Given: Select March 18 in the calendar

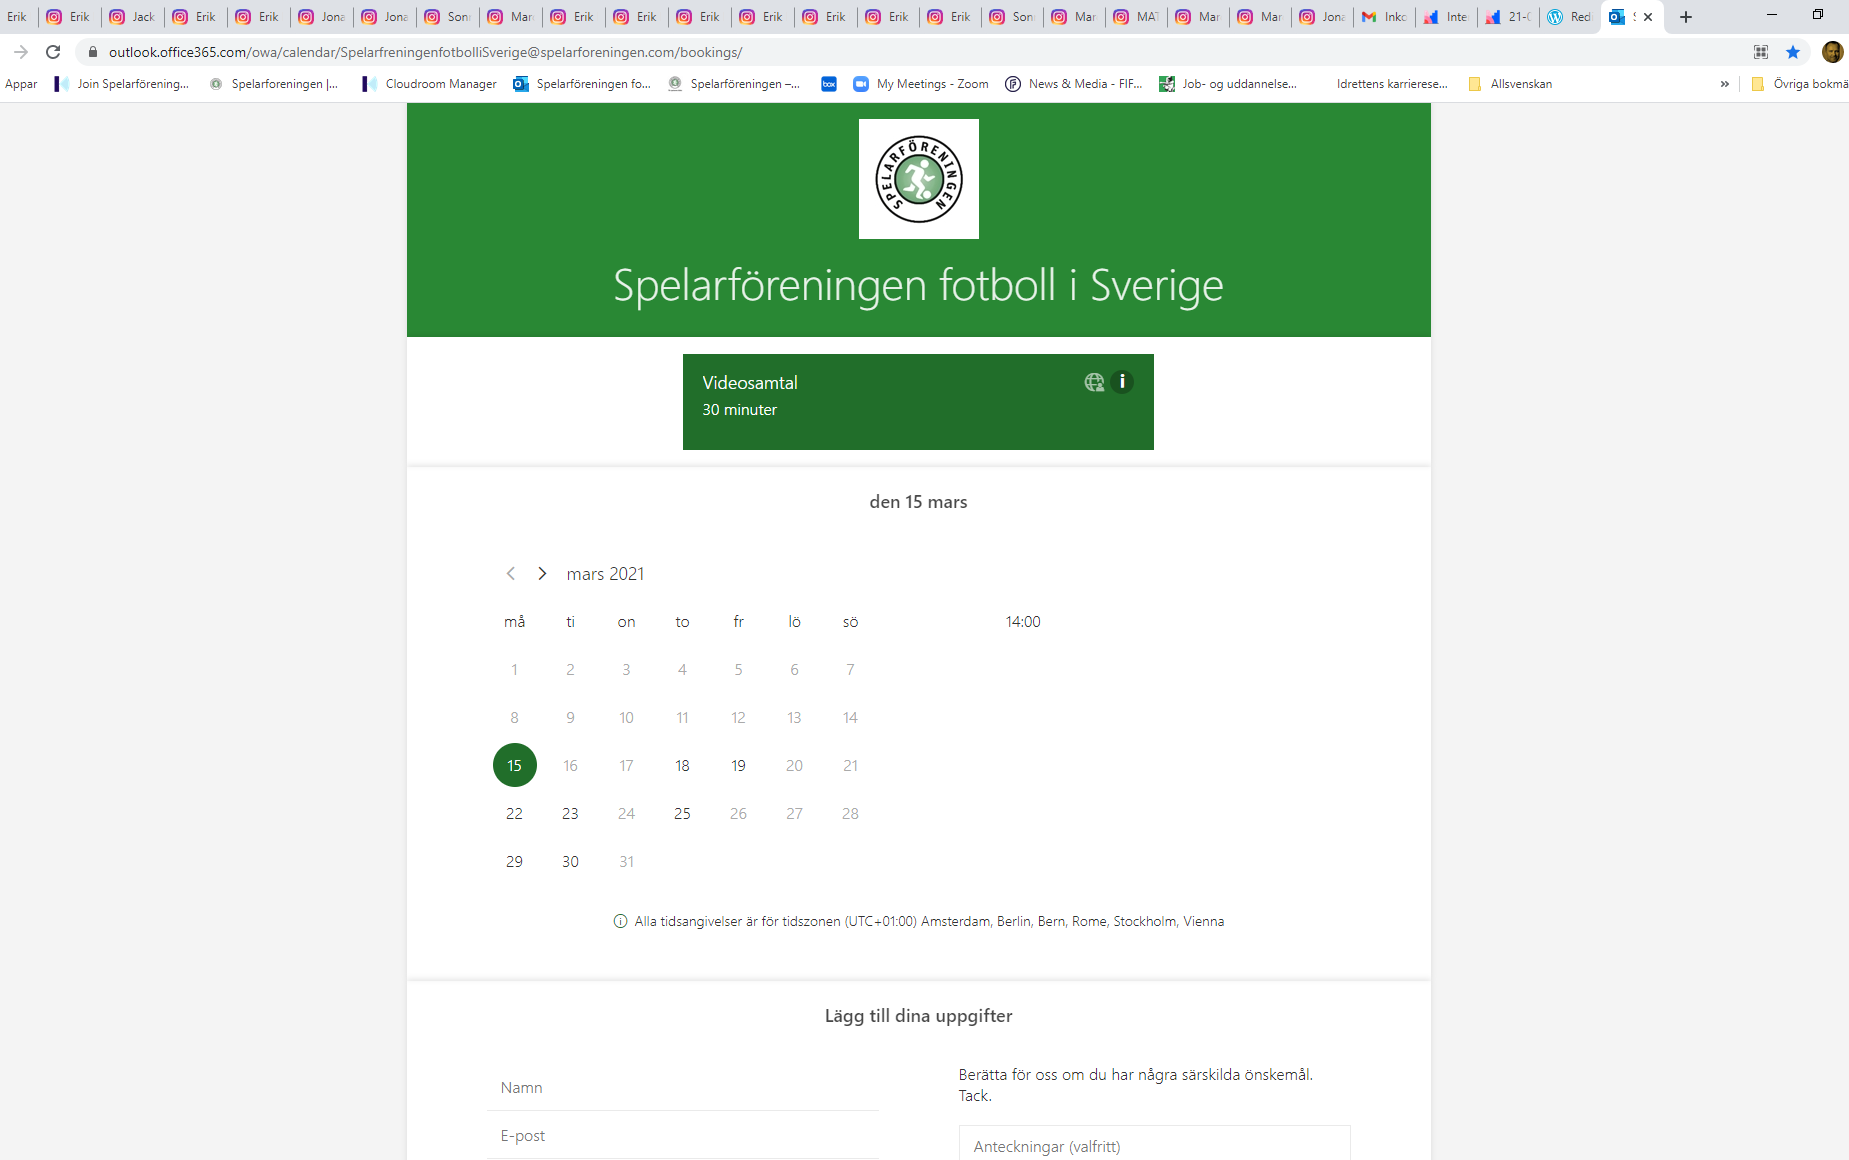Looking at the screenshot, I should point(682,766).
